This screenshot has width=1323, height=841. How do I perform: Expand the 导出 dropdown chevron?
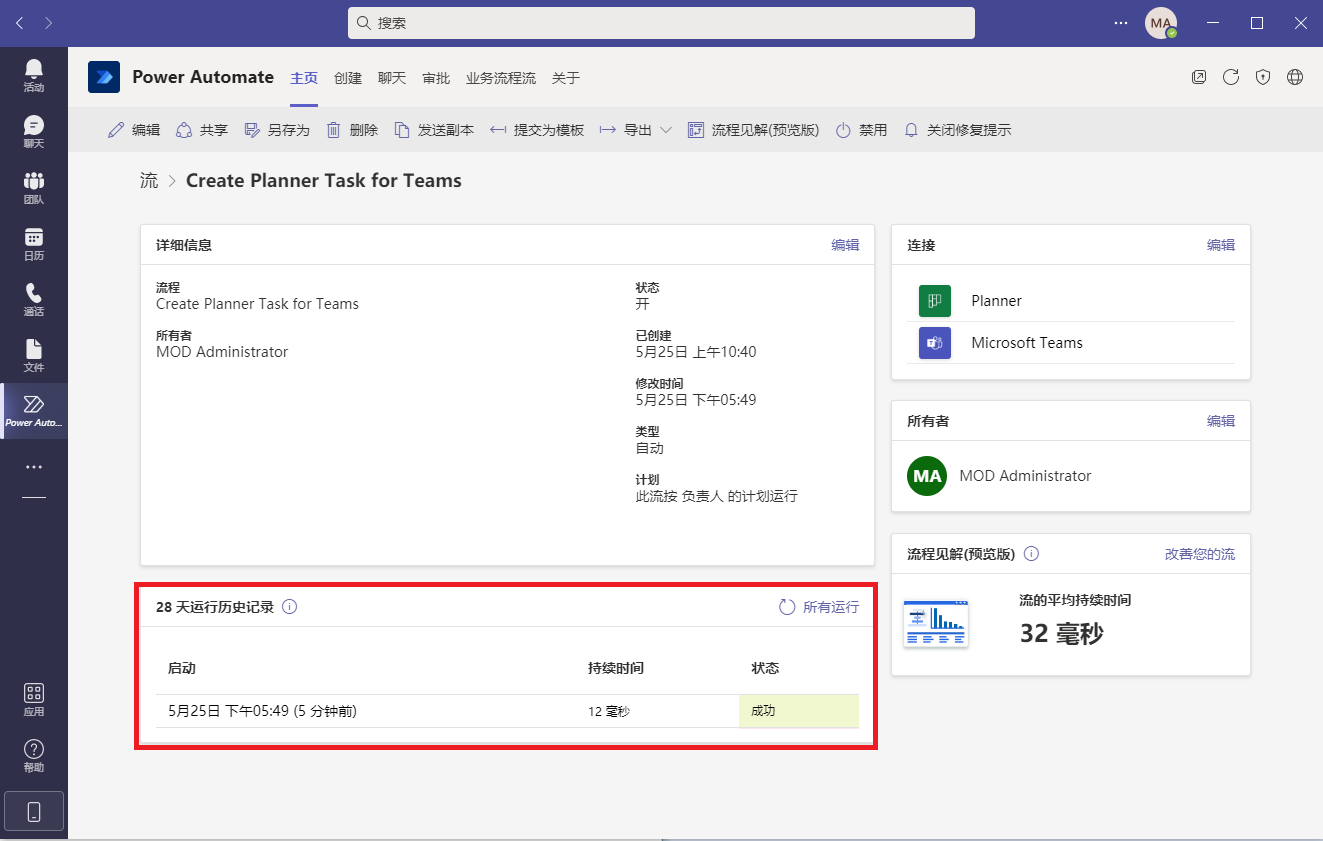666,130
